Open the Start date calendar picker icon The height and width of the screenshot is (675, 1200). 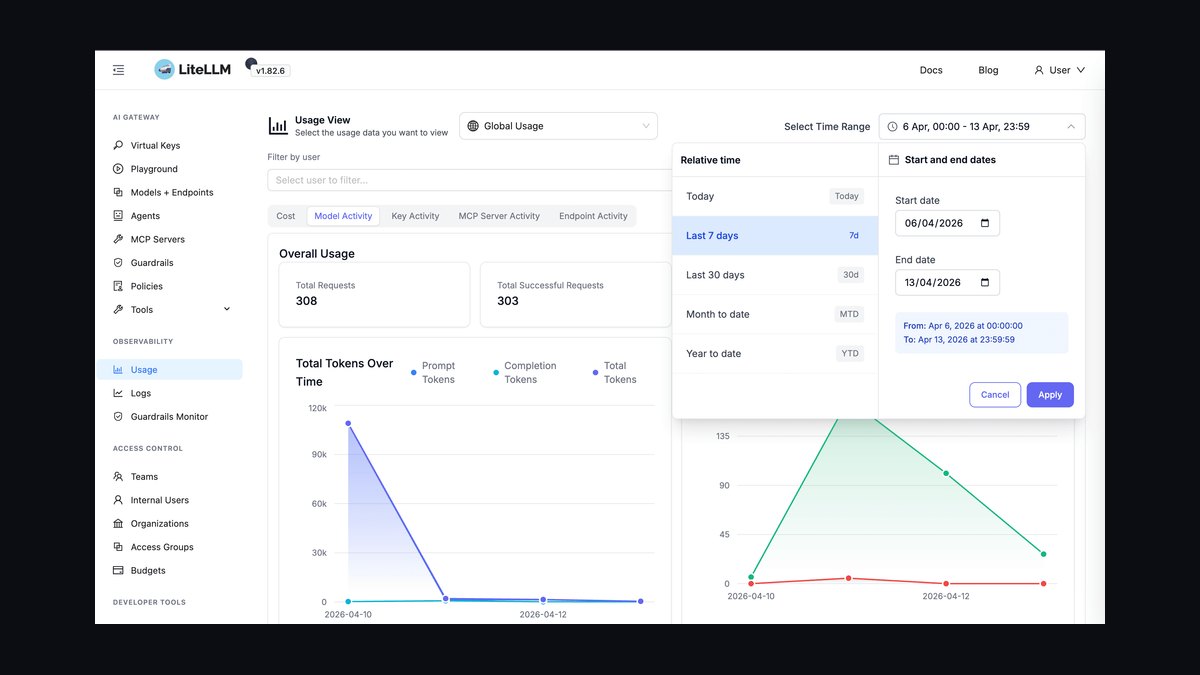pyautogui.click(x=985, y=223)
